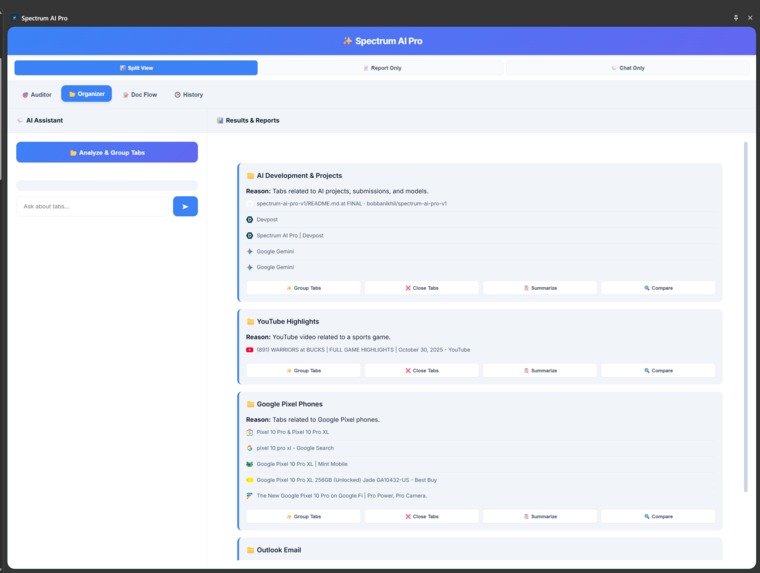Viewport: 760px width, 573px height.
Task: Click Devpost favicon in first Devpost row
Action: [x=250, y=220]
